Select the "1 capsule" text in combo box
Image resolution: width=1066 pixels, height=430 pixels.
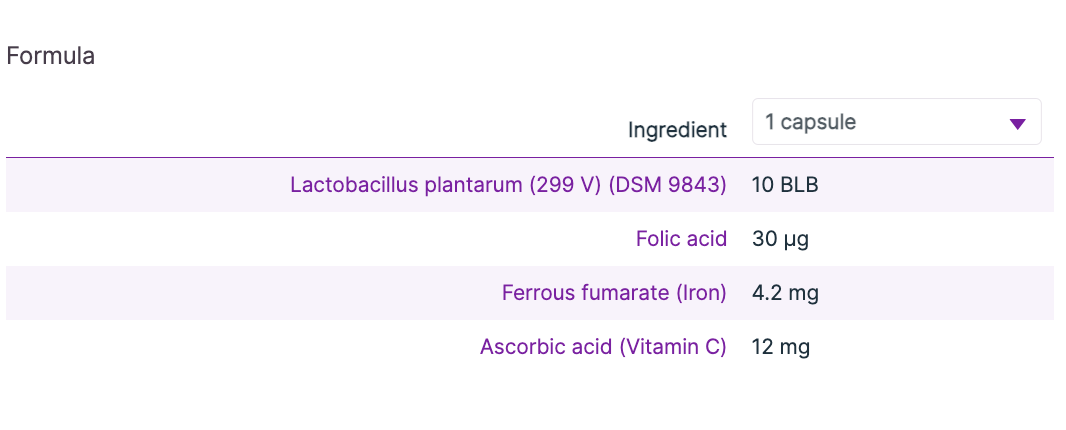[x=810, y=122]
